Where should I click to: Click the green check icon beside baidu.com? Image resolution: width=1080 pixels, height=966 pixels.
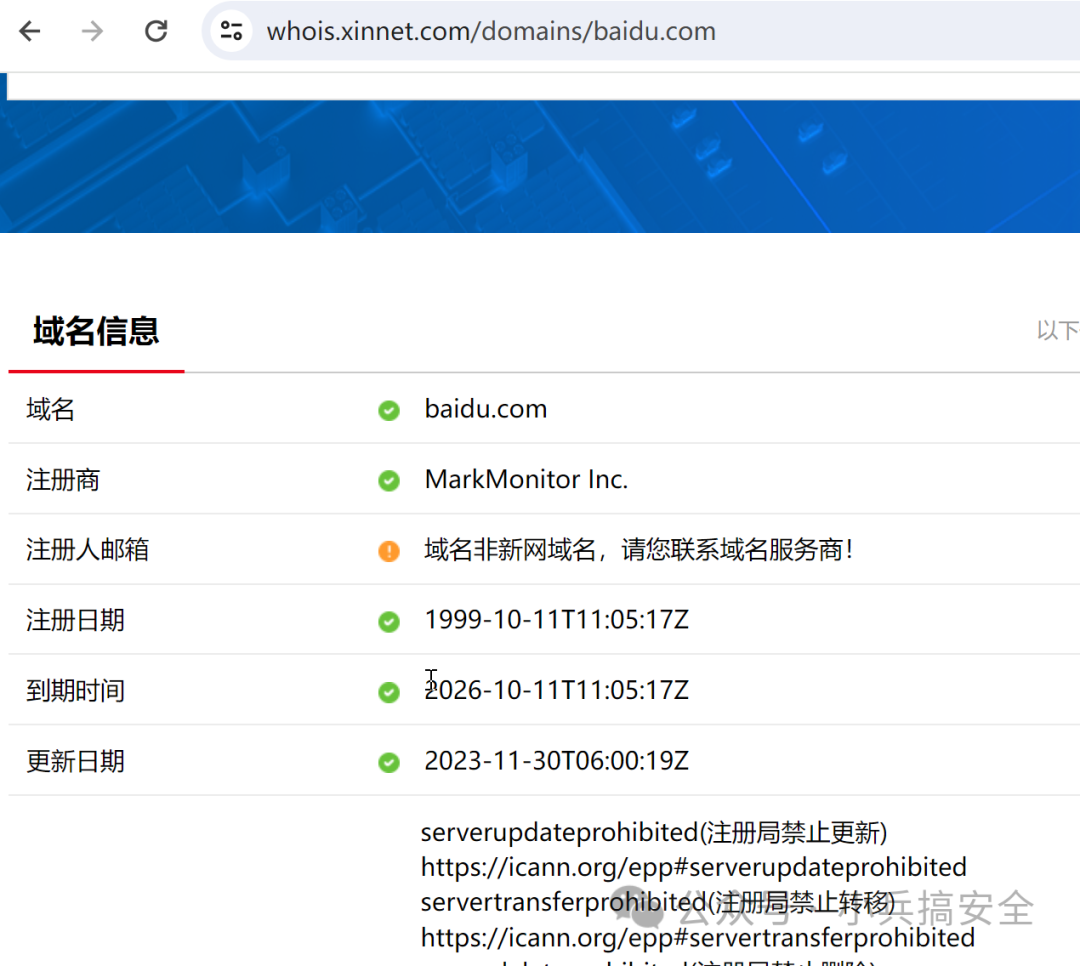point(389,410)
